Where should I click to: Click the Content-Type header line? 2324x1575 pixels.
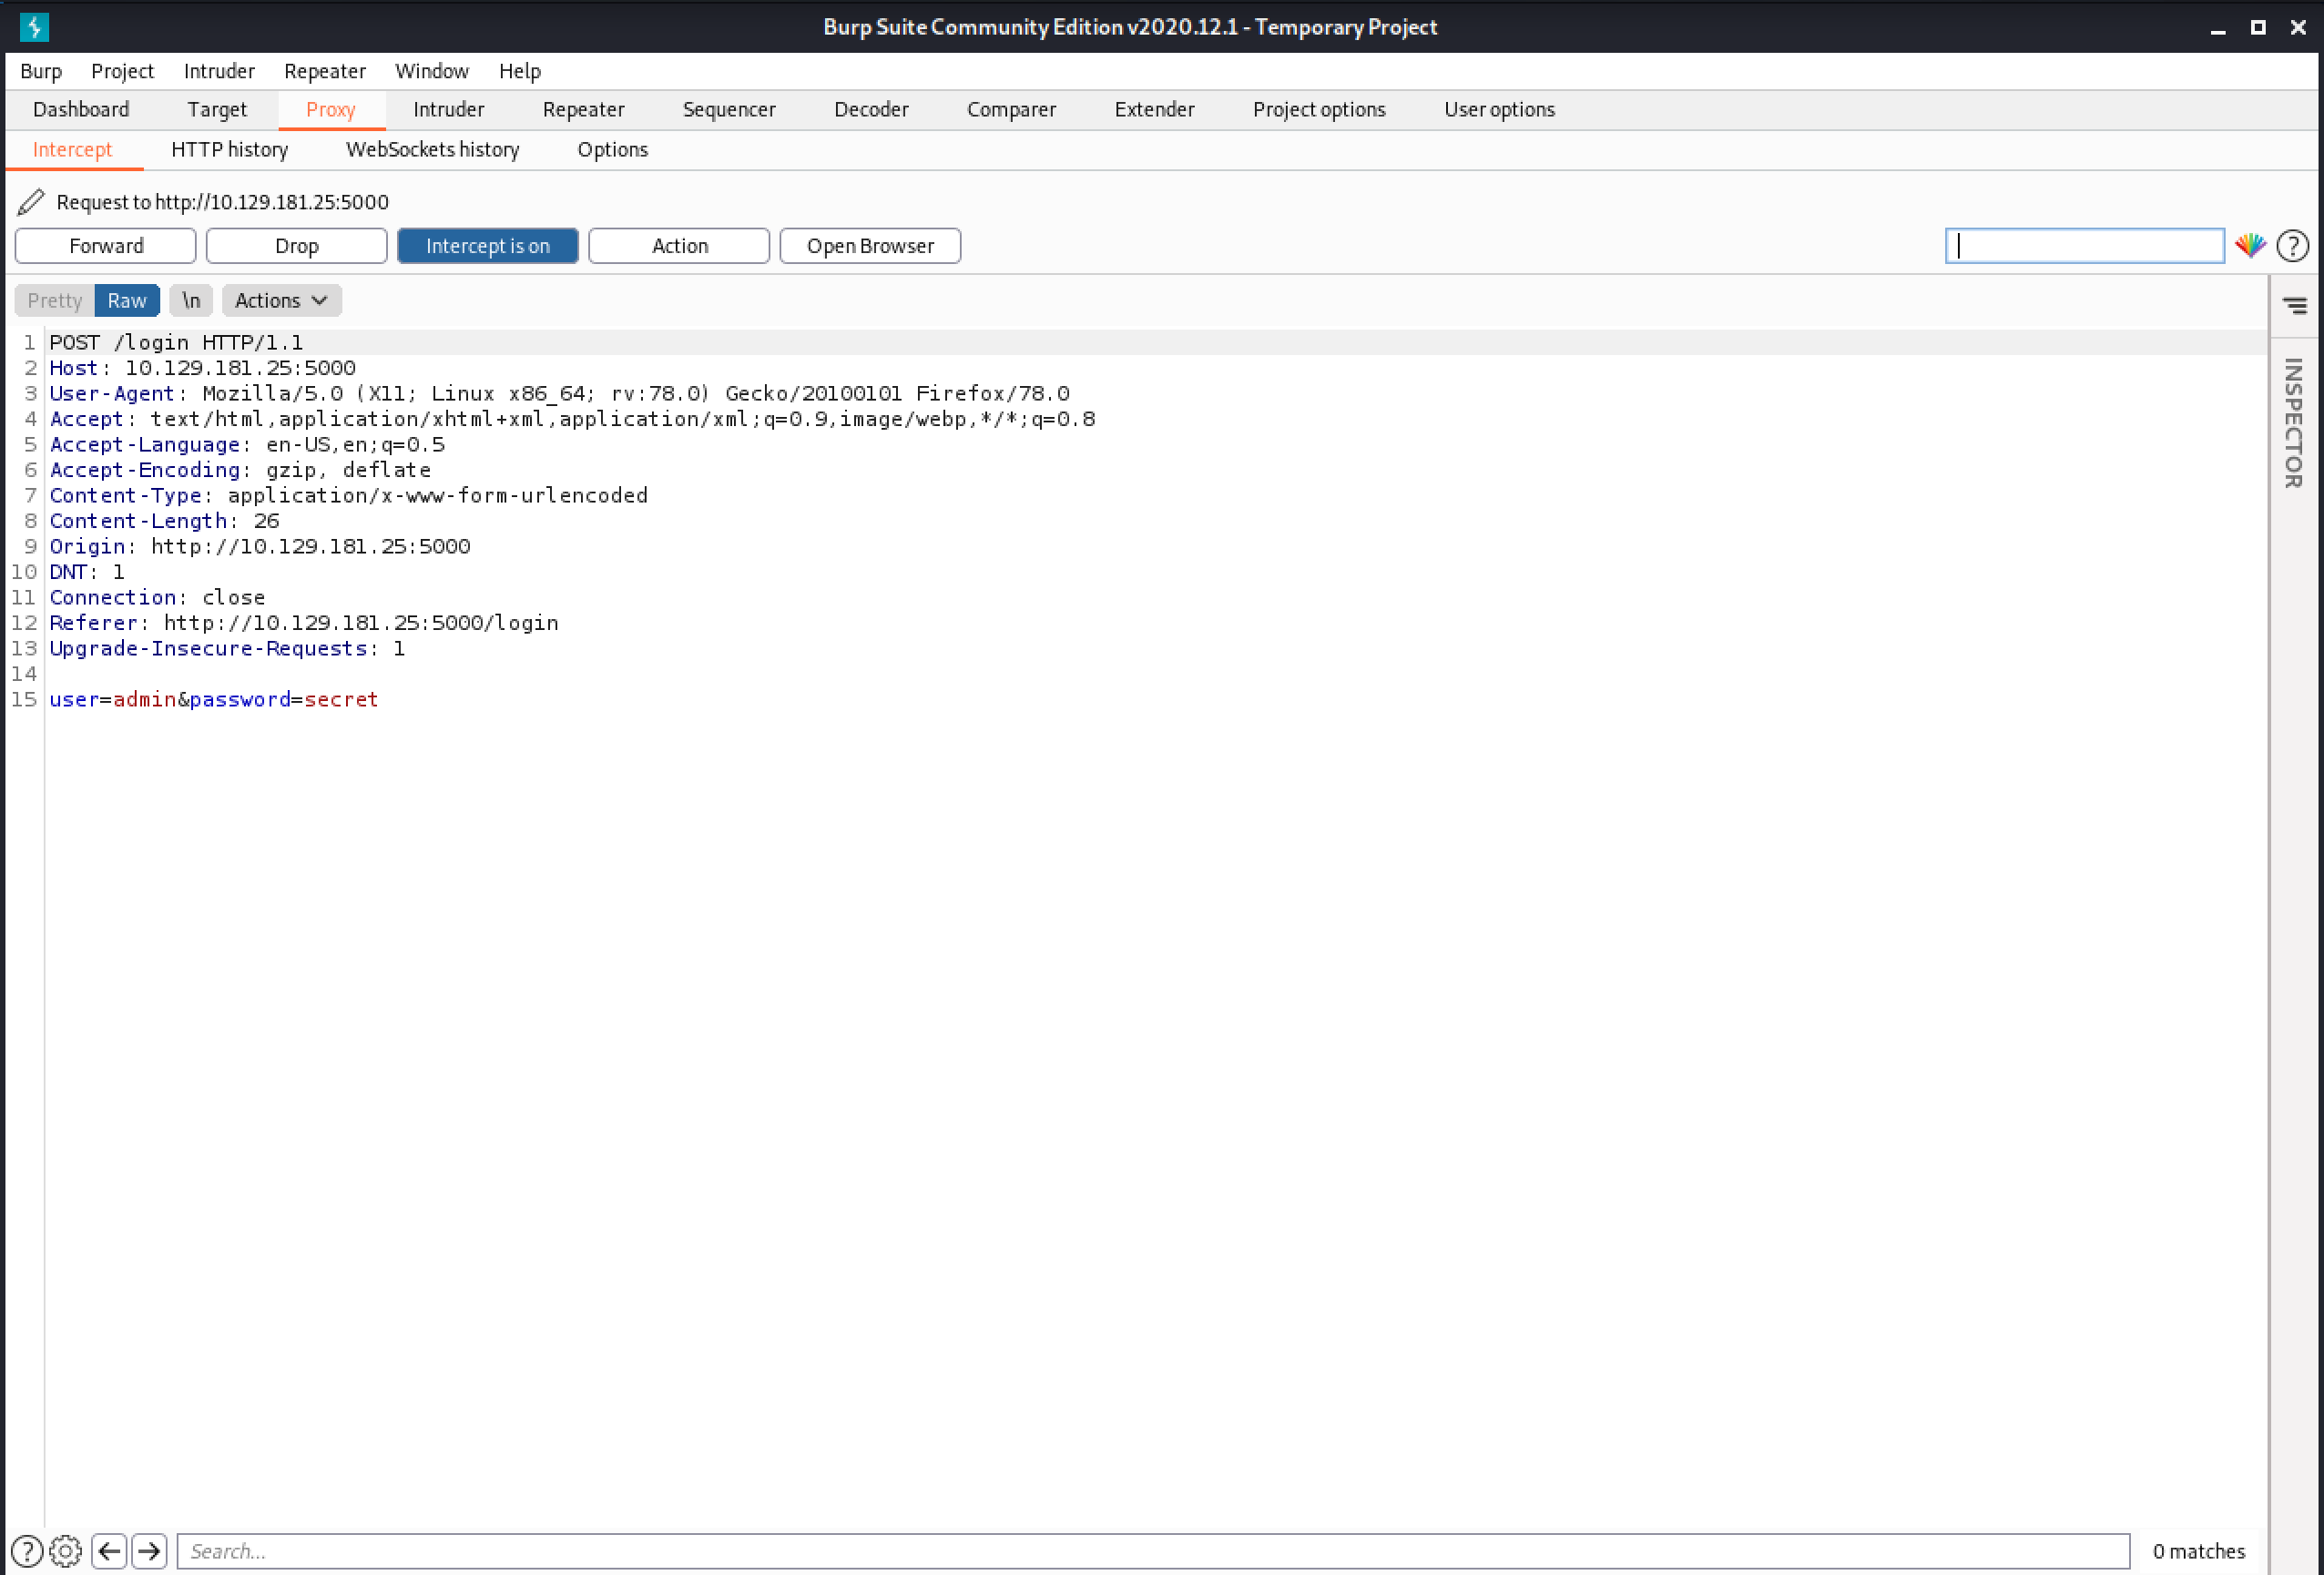[349, 496]
